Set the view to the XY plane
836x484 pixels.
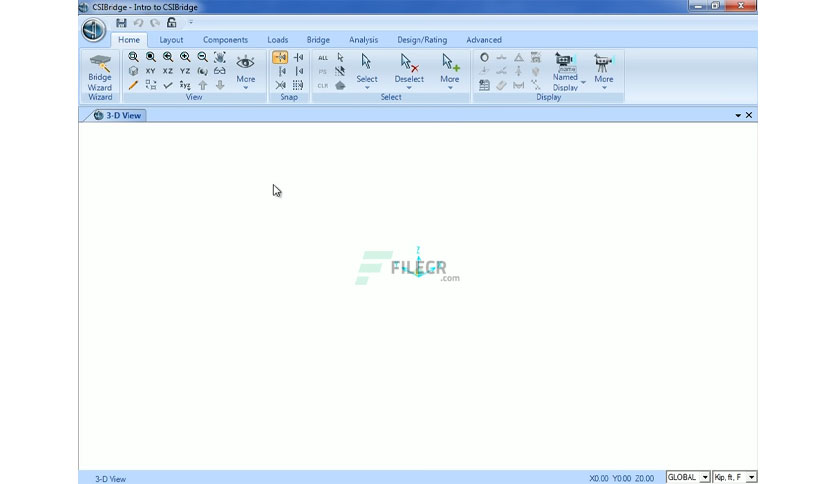151,71
